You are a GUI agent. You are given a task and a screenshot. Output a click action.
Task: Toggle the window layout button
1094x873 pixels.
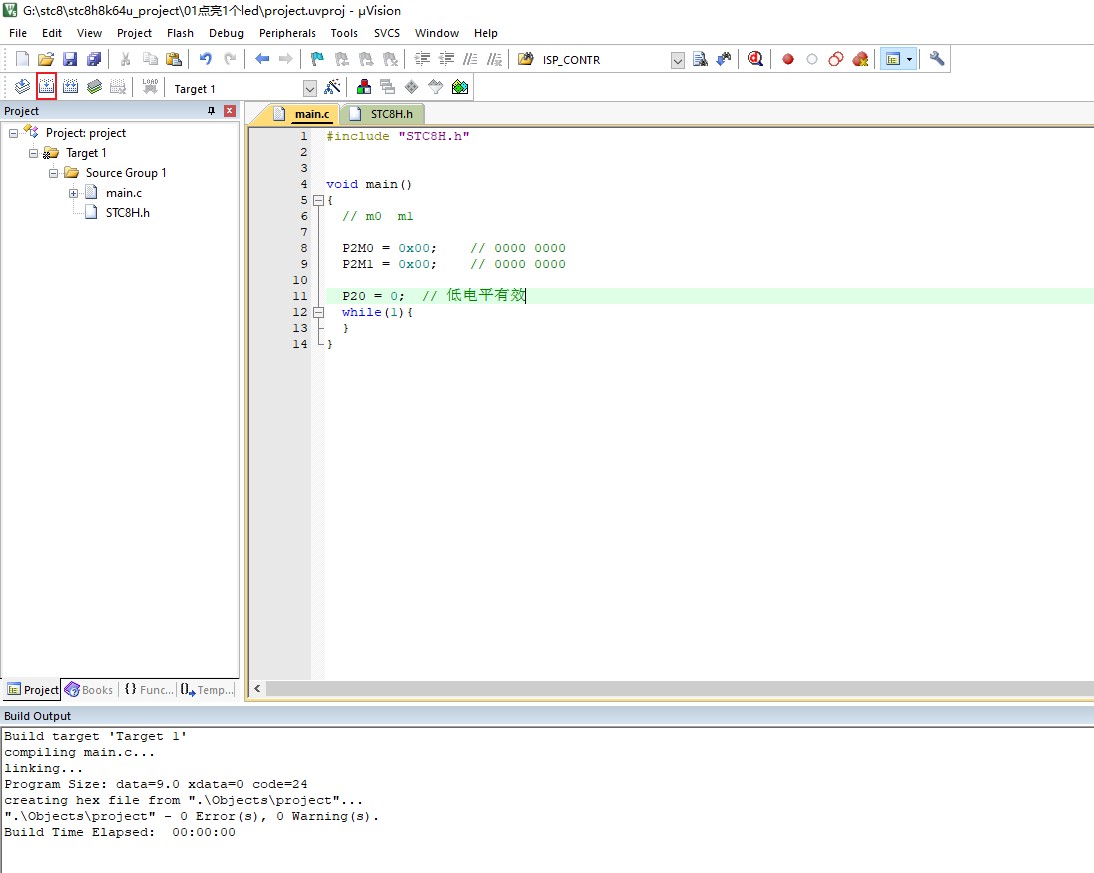[892, 59]
